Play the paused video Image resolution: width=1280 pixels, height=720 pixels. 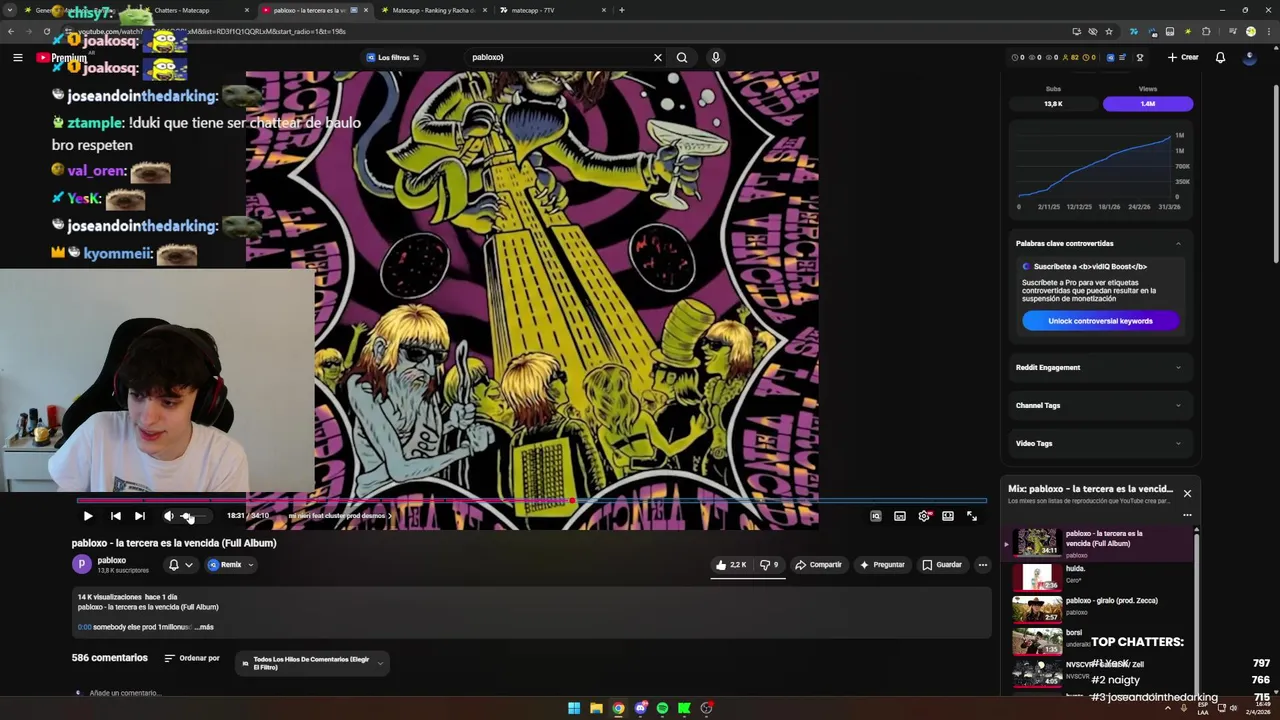[88, 516]
